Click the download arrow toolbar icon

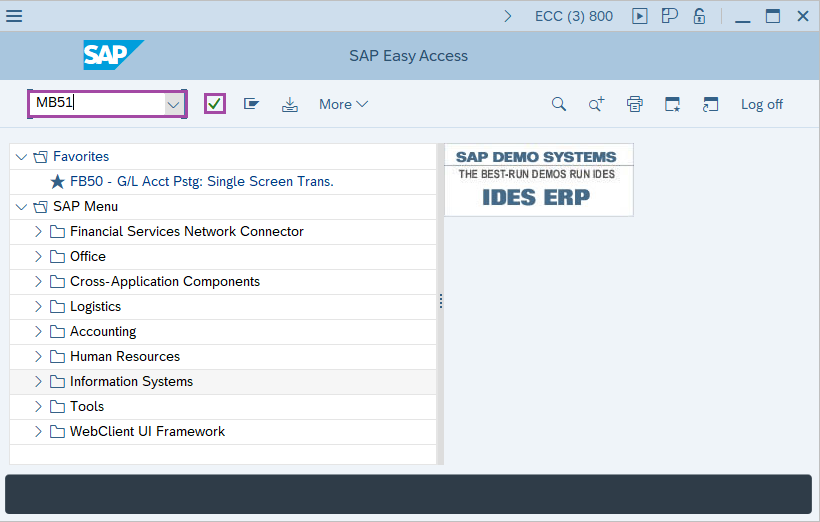pos(290,104)
